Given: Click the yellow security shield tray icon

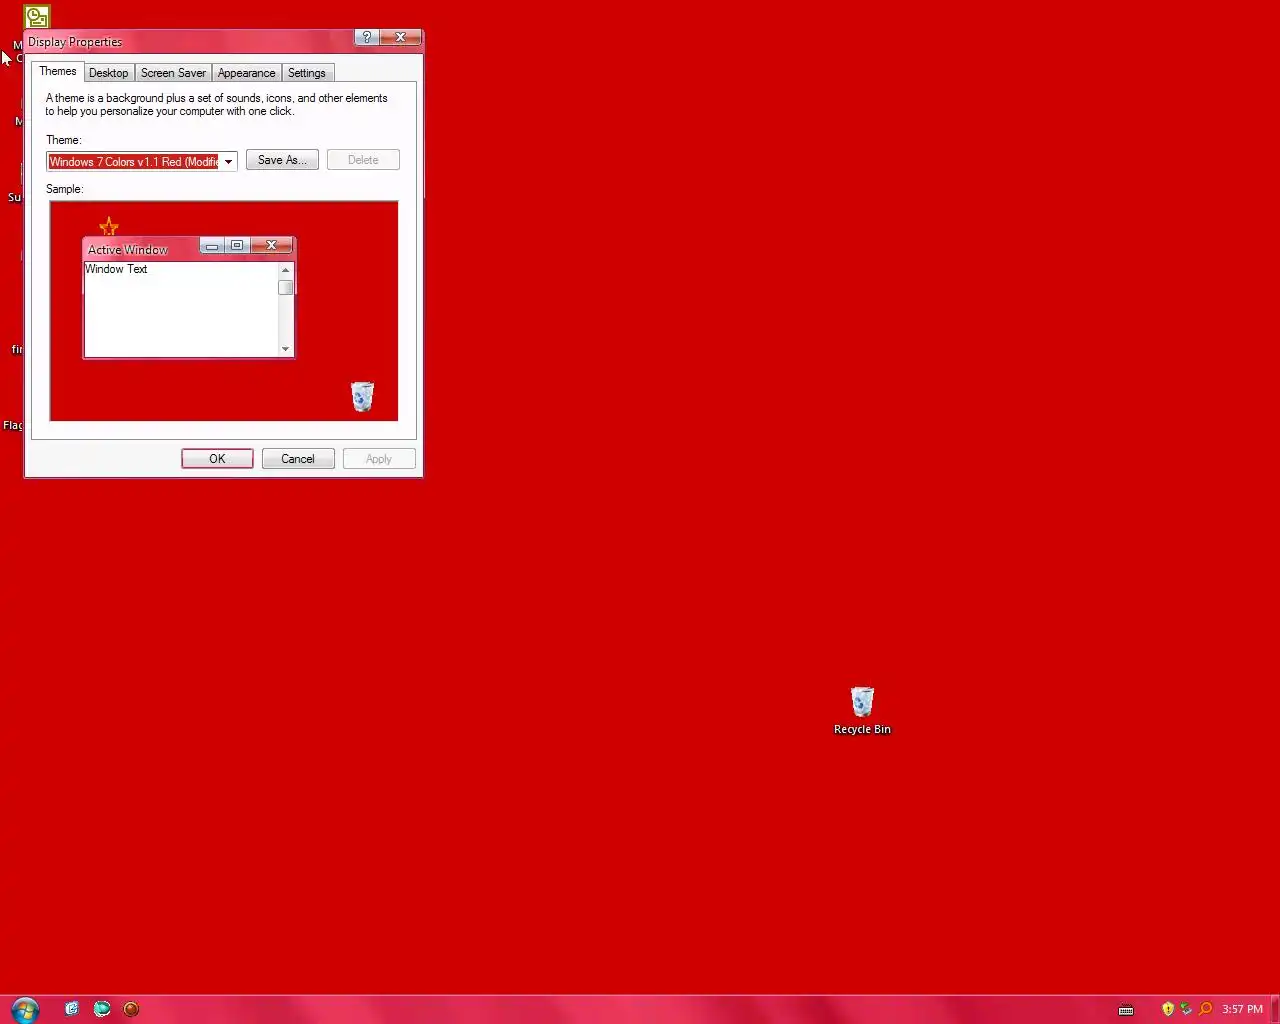Looking at the screenshot, I should coord(1168,1009).
